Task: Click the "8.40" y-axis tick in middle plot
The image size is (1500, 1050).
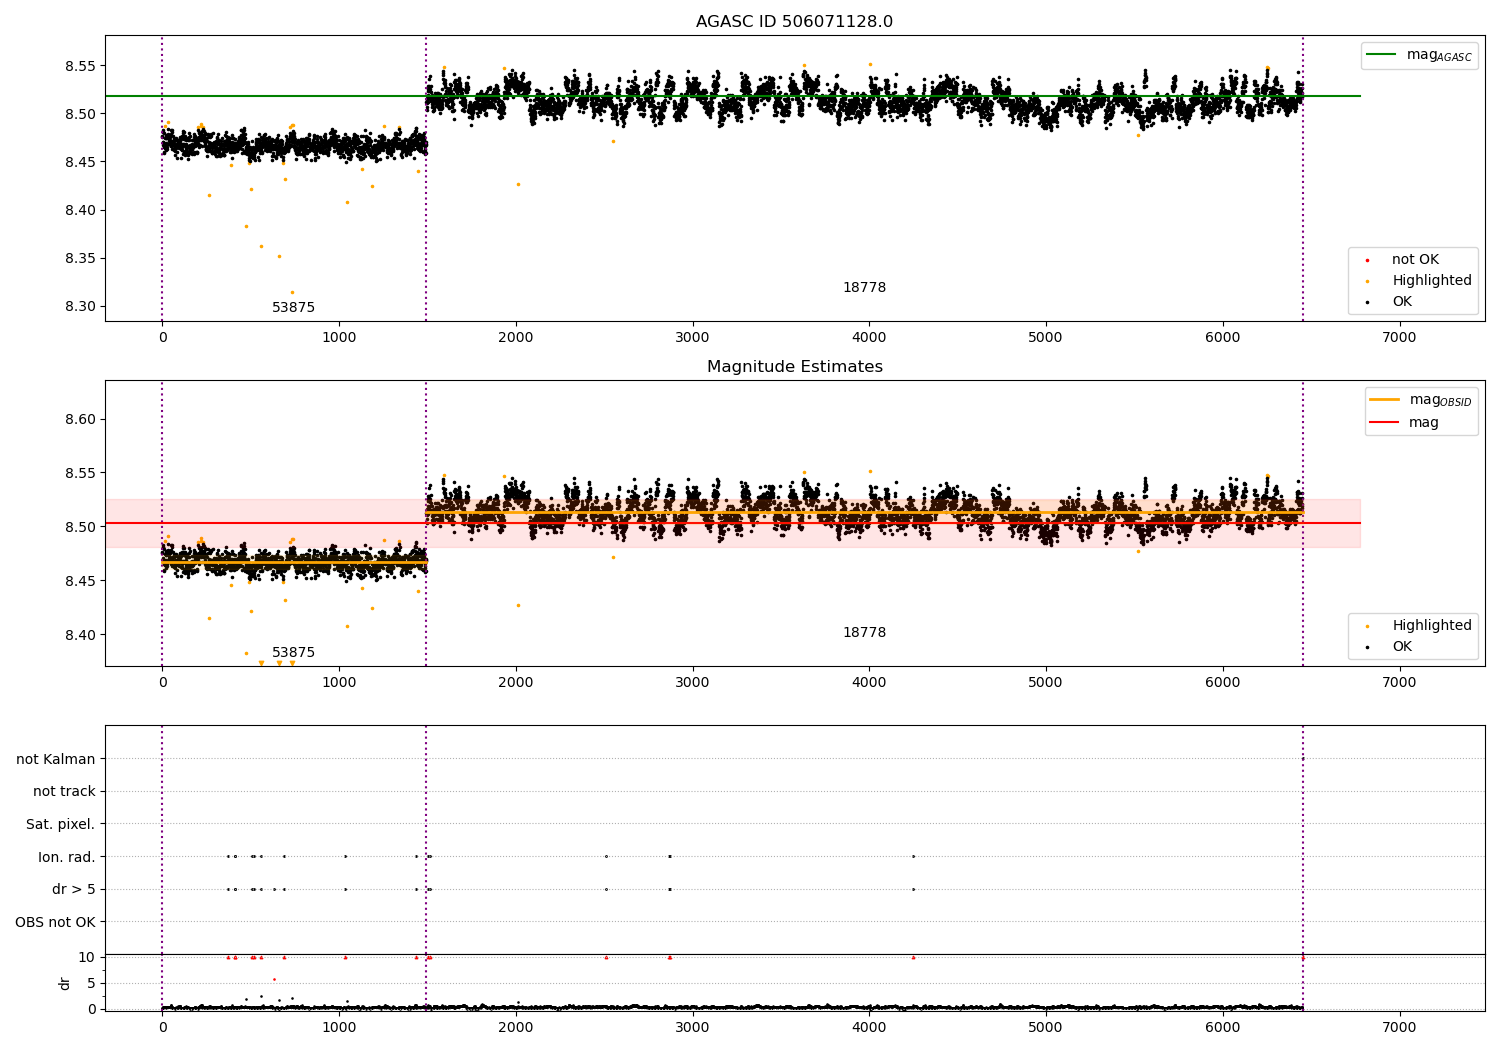Action: pos(81,636)
